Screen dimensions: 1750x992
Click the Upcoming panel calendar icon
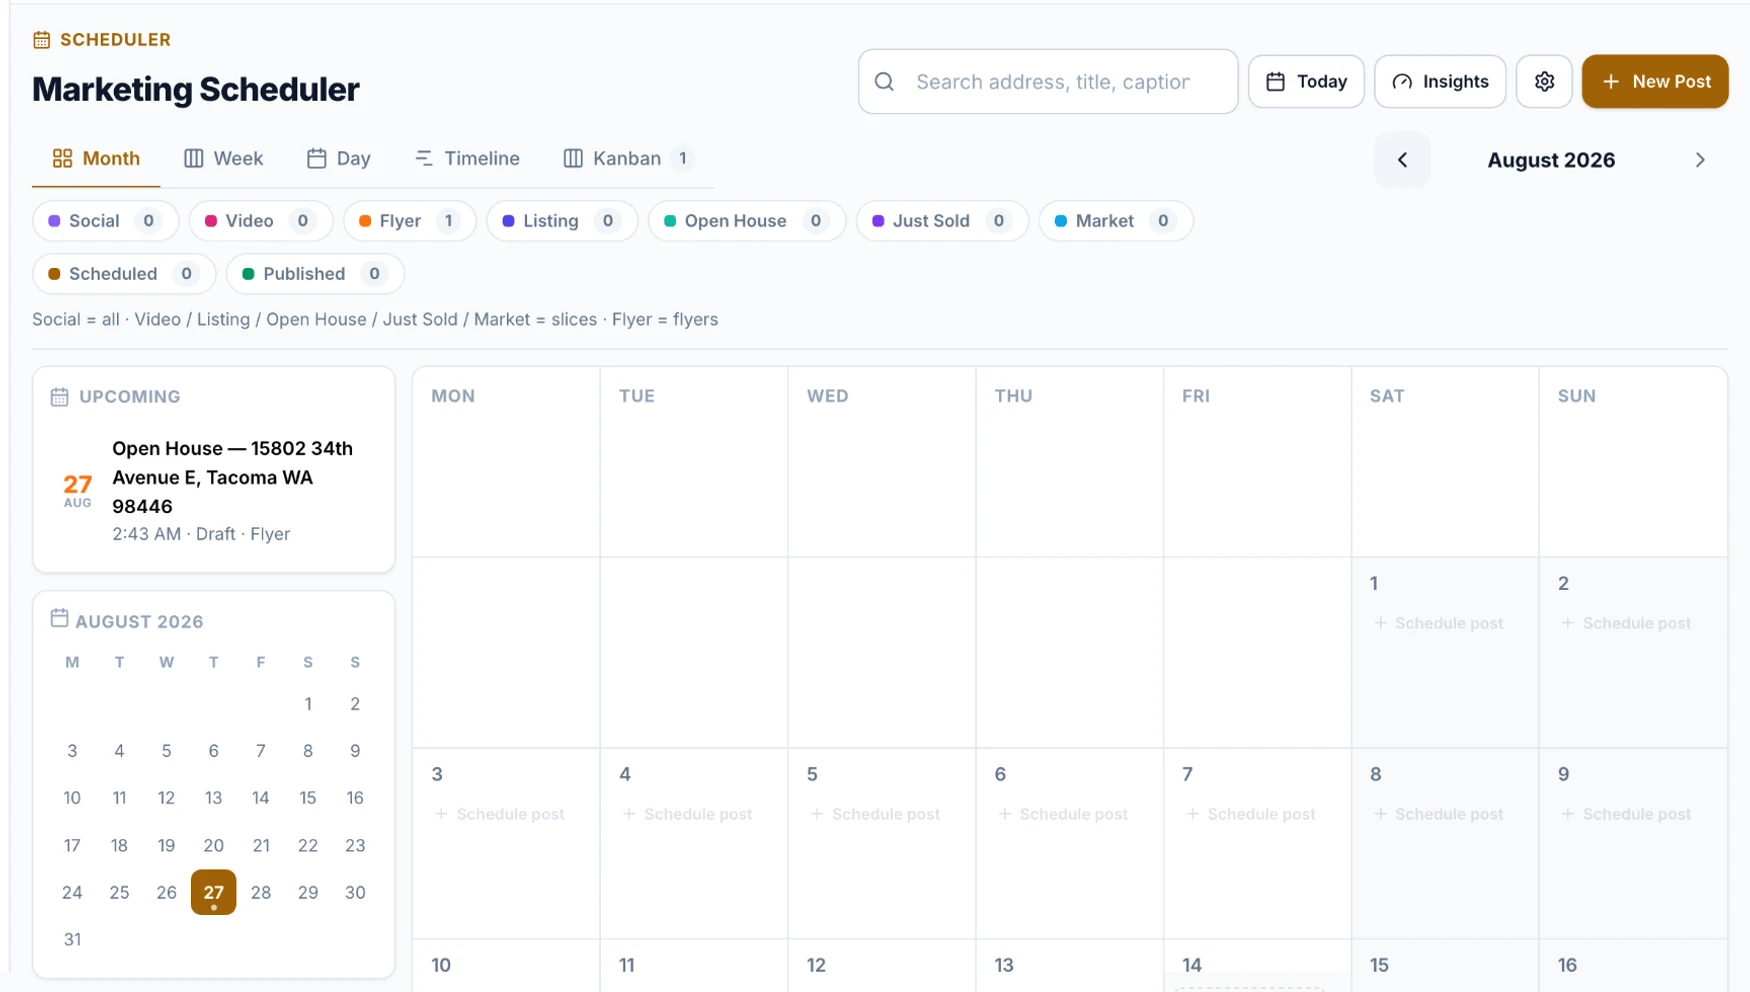[x=59, y=397]
